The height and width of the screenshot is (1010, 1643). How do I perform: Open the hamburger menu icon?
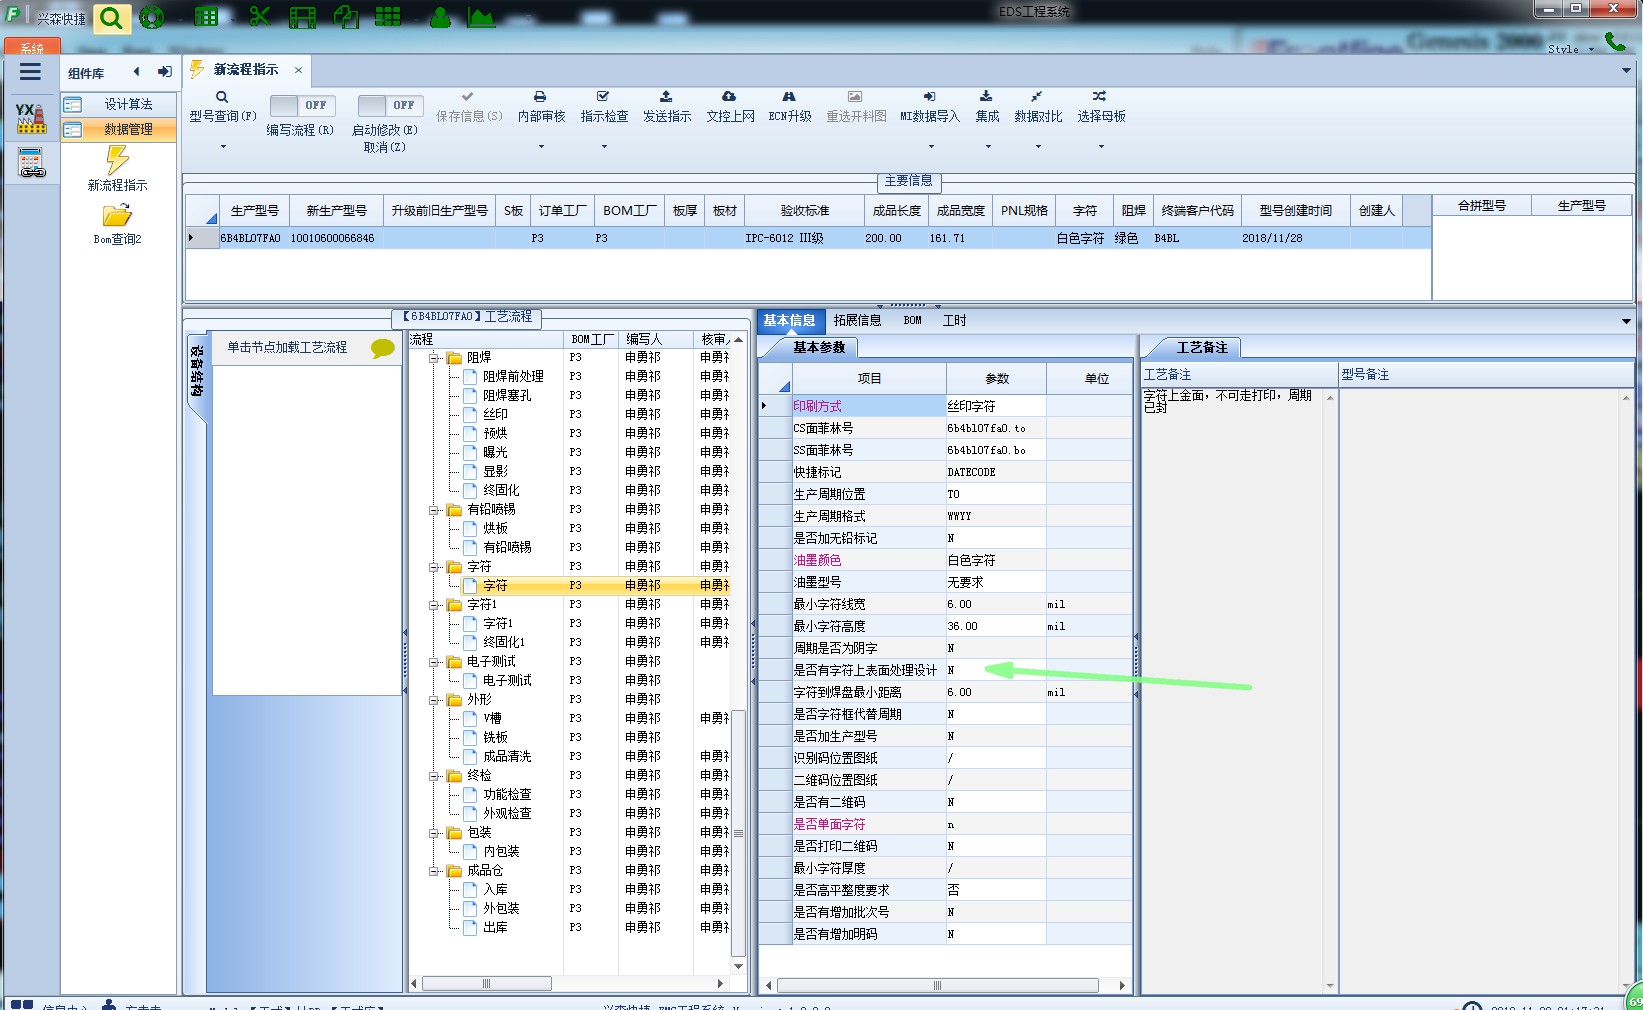click(x=30, y=72)
